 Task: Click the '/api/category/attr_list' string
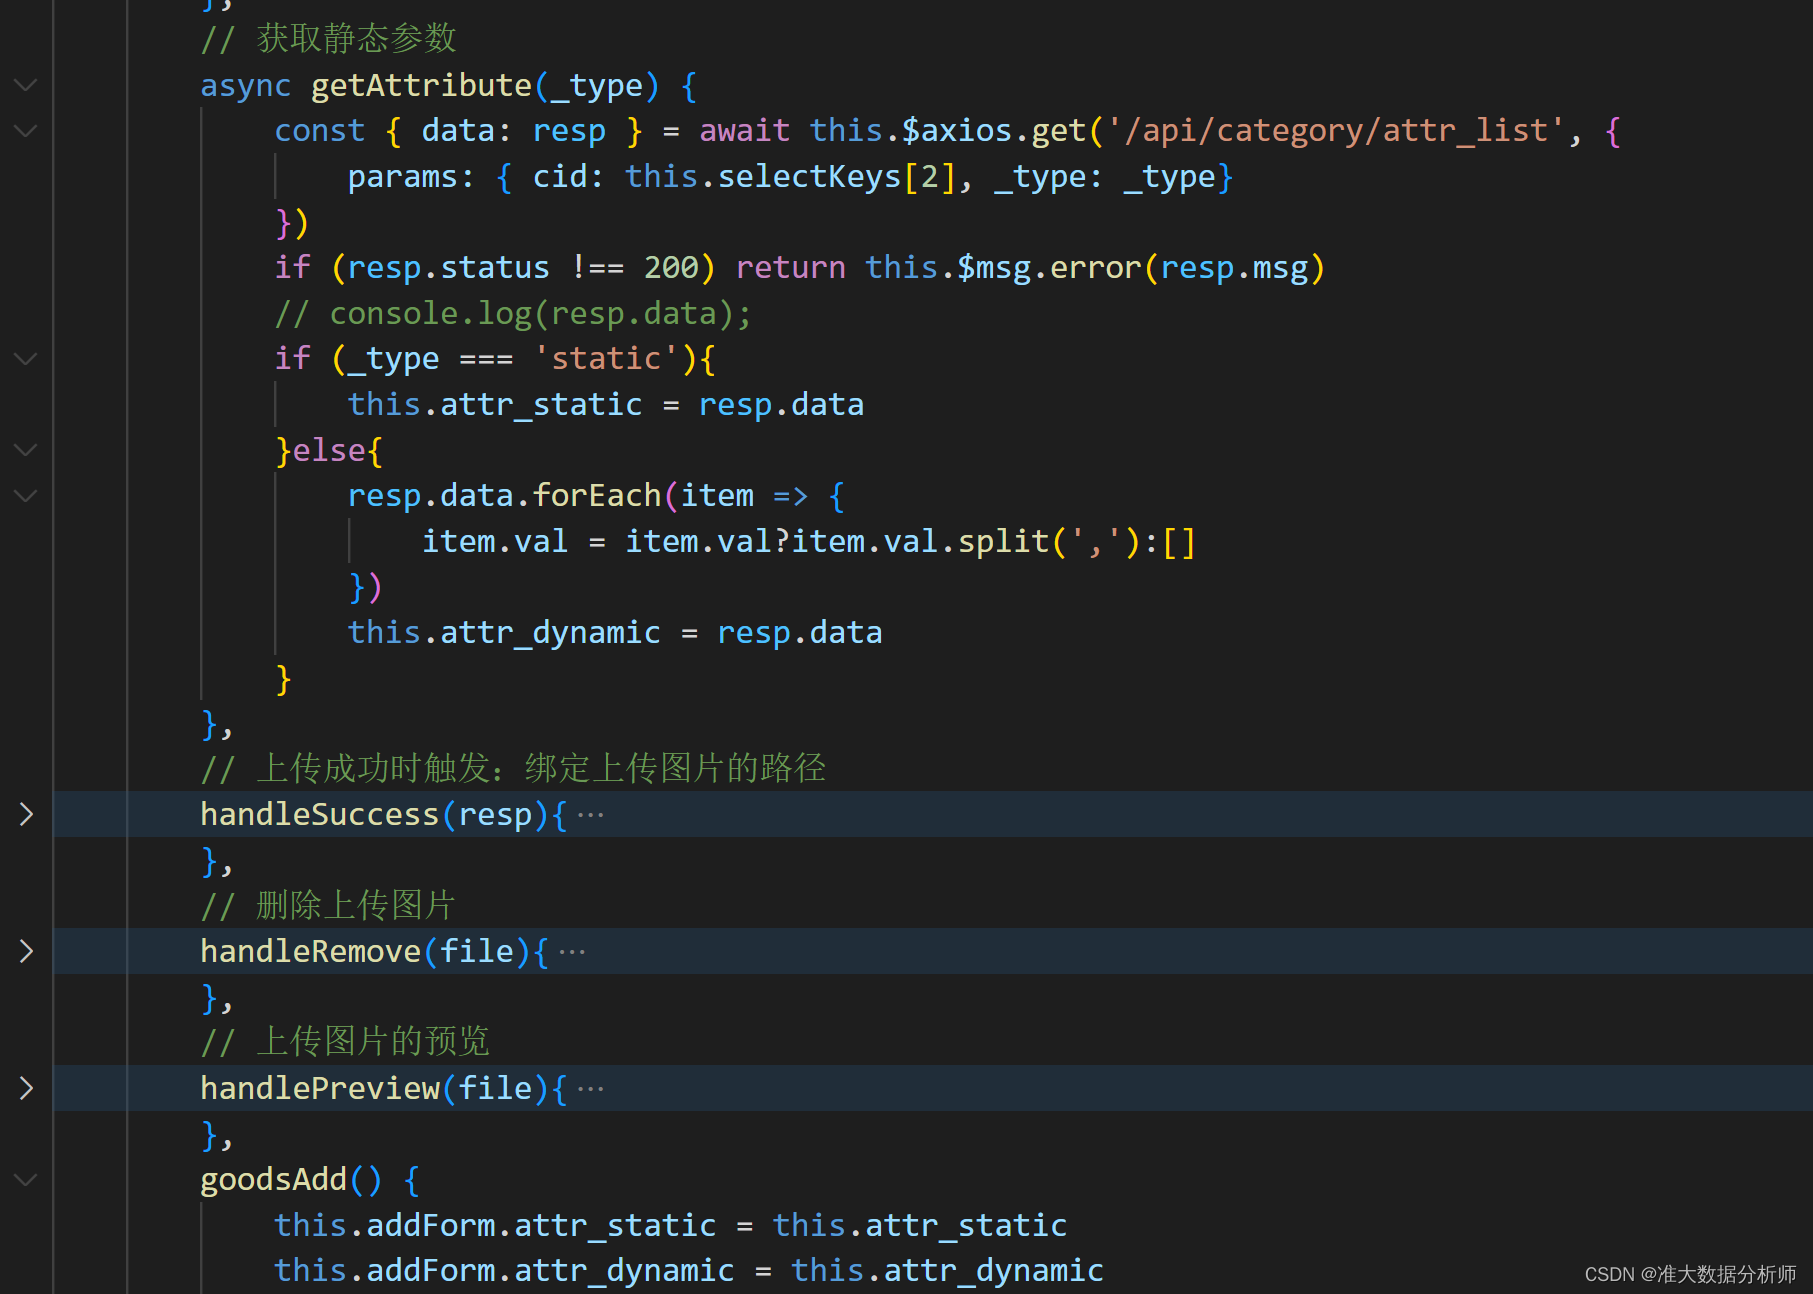point(1335,131)
